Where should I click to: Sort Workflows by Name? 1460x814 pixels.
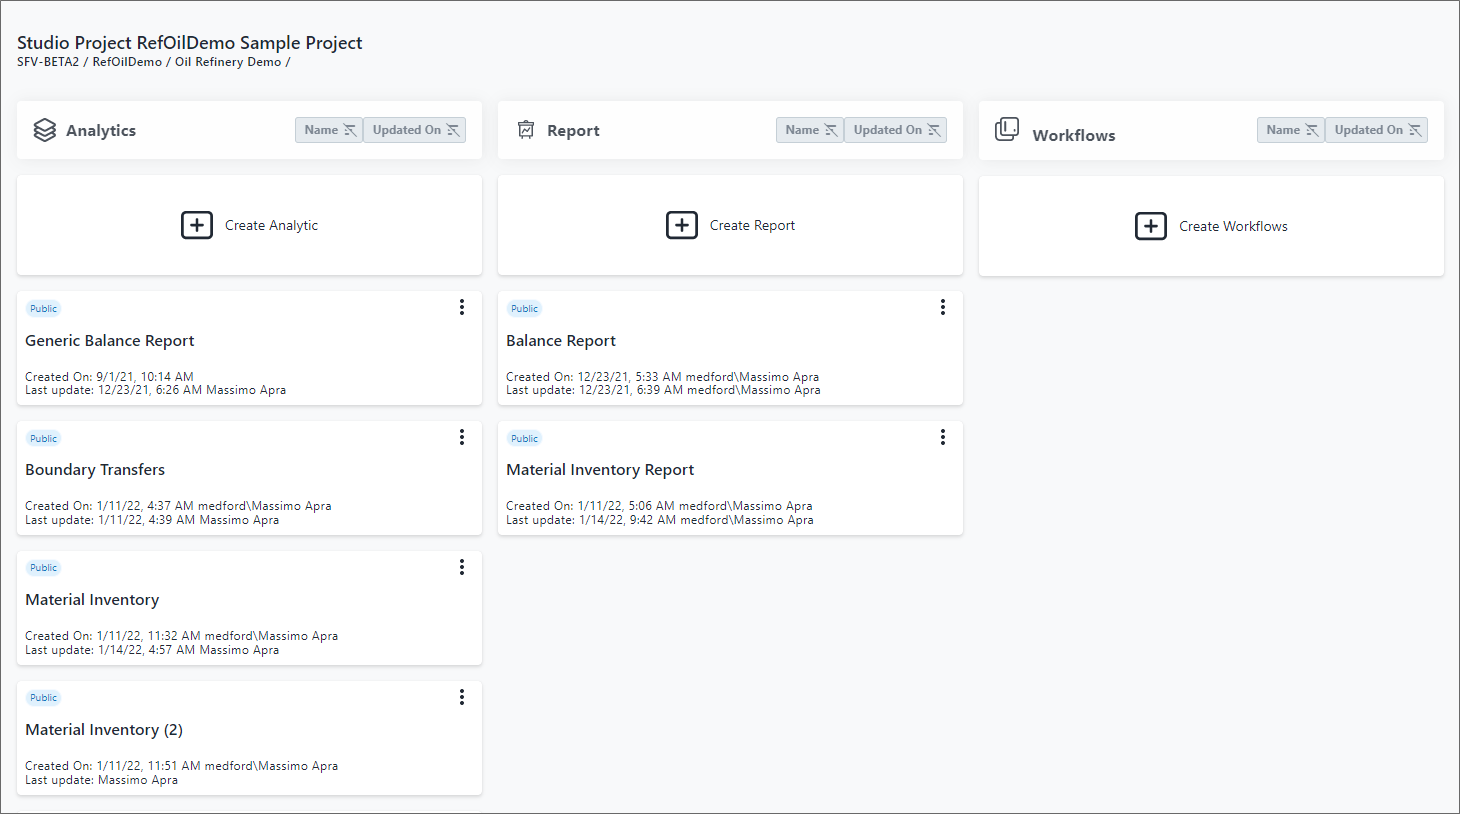point(1291,130)
